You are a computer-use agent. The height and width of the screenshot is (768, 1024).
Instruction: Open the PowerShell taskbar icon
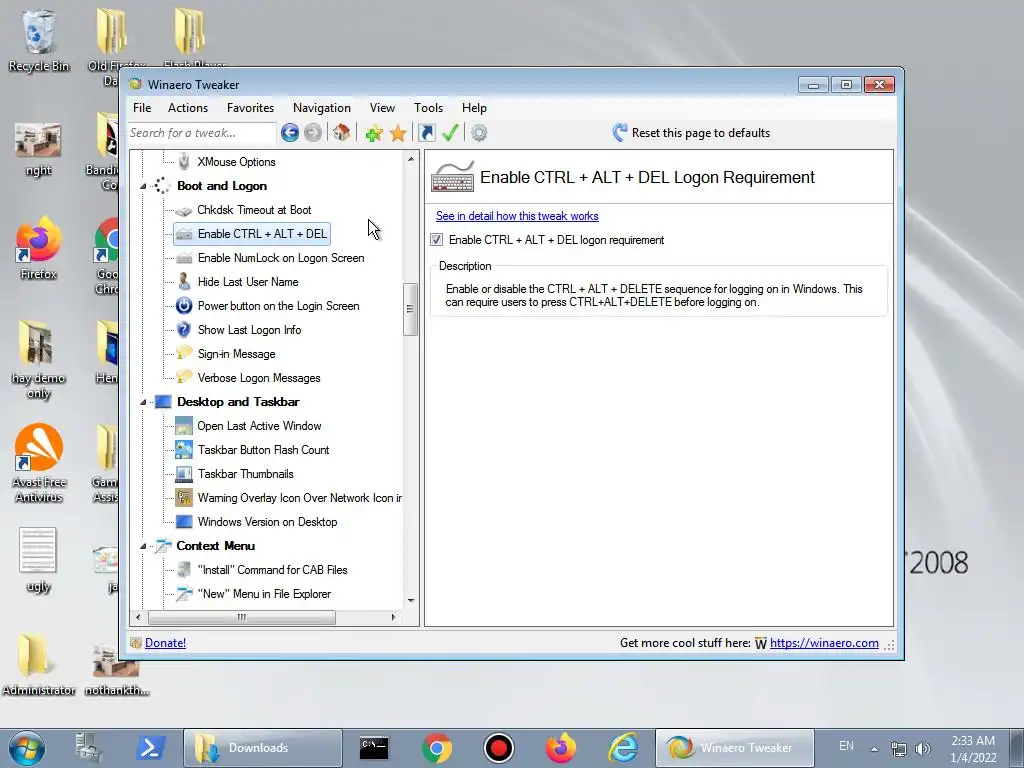click(x=150, y=748)
